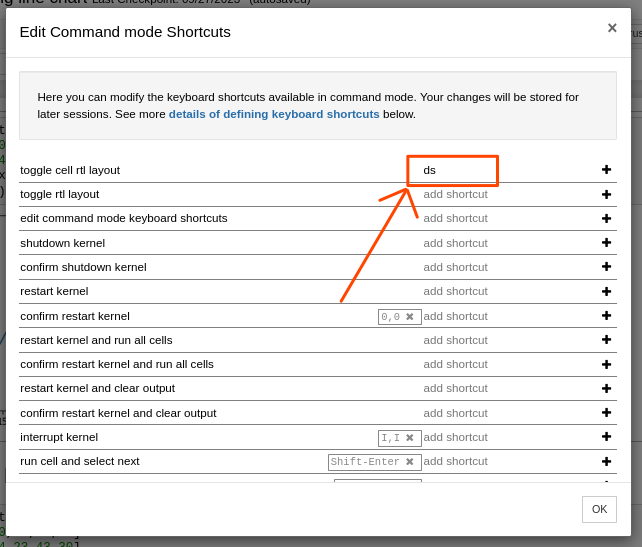The width and height of the screenshot is (642, 547).
Task: Focus shortcut field containing 'ds'
Action: click(453, 170)
